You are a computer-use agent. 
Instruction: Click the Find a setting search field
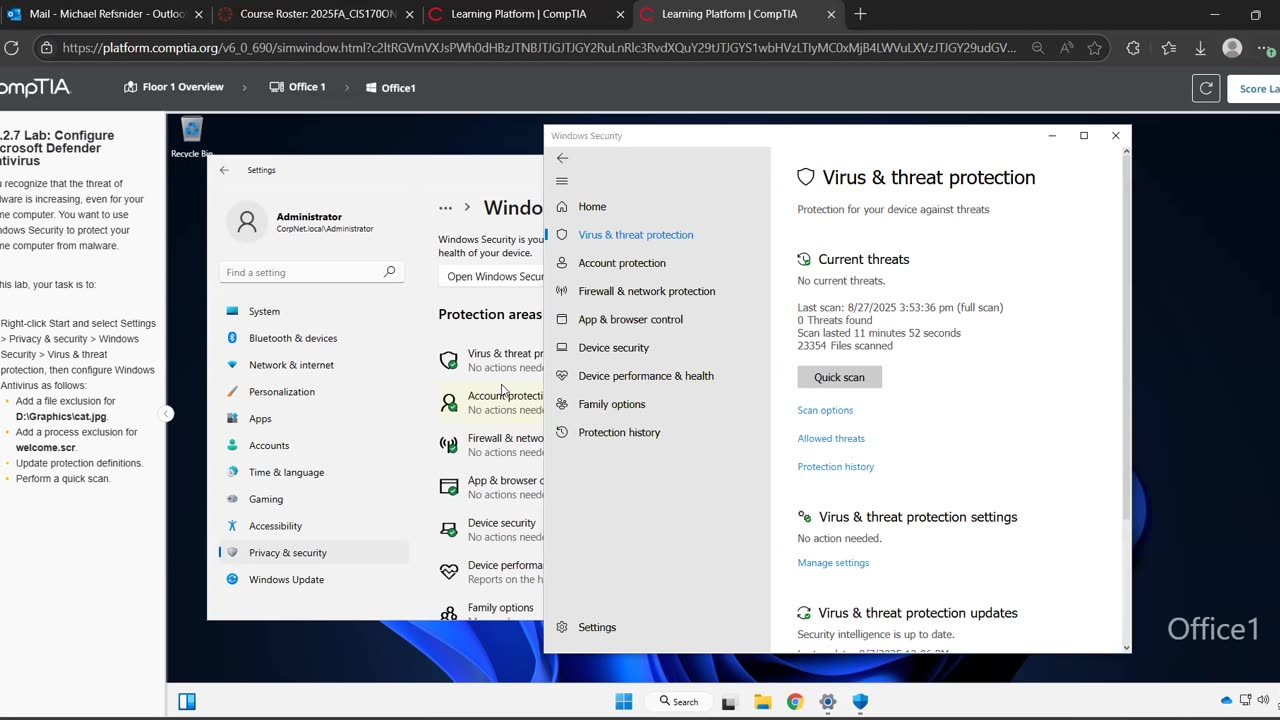(311, 272)
